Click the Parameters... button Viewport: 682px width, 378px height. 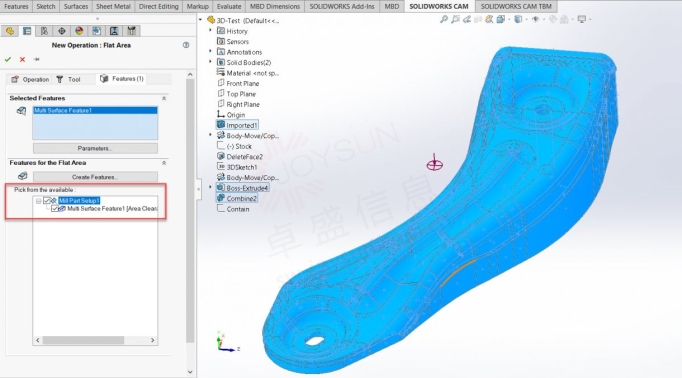[95, 148]
